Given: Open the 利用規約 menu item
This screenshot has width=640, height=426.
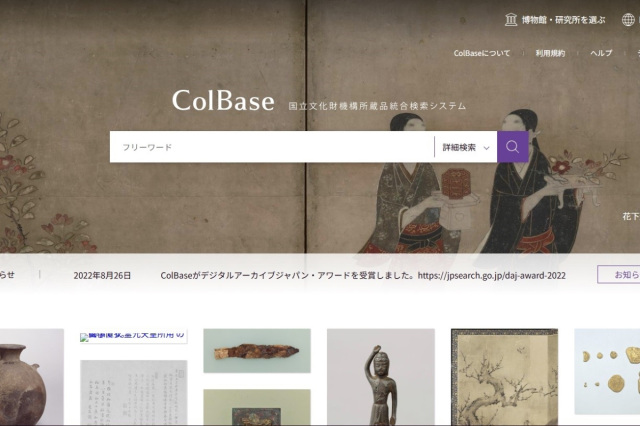Looking at the screenshot, I should [550, 53].
